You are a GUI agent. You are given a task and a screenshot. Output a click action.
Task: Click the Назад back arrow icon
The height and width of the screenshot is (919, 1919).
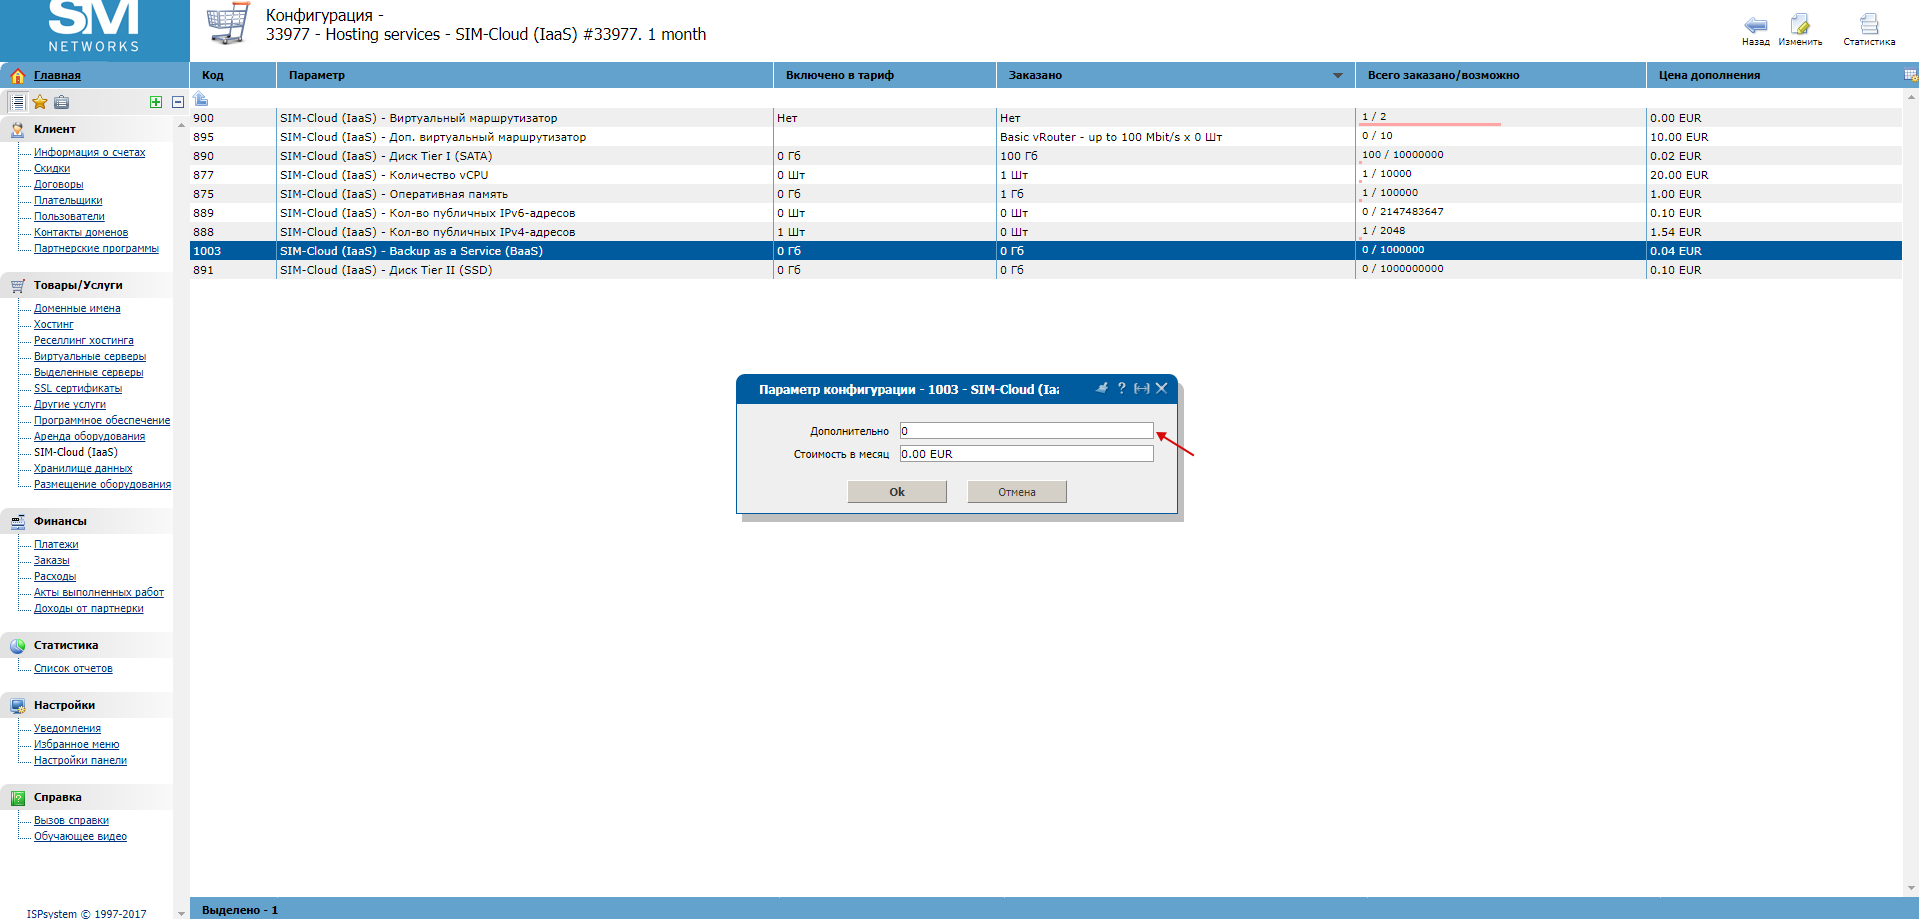click(1755, 25)
